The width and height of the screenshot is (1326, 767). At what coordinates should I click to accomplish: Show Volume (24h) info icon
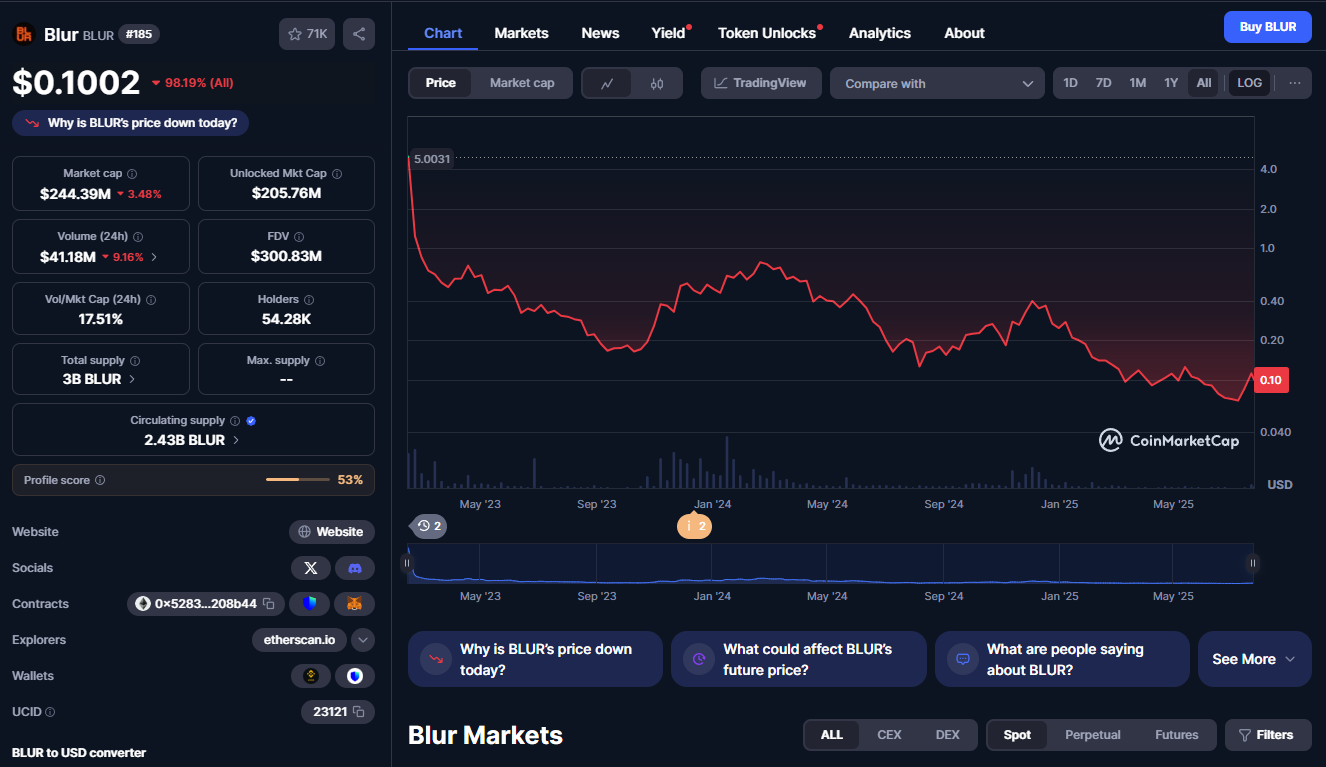138,237
